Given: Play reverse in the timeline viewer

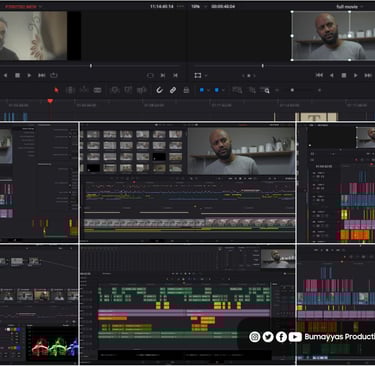Looking at the screenshot, I should point(332,76).
